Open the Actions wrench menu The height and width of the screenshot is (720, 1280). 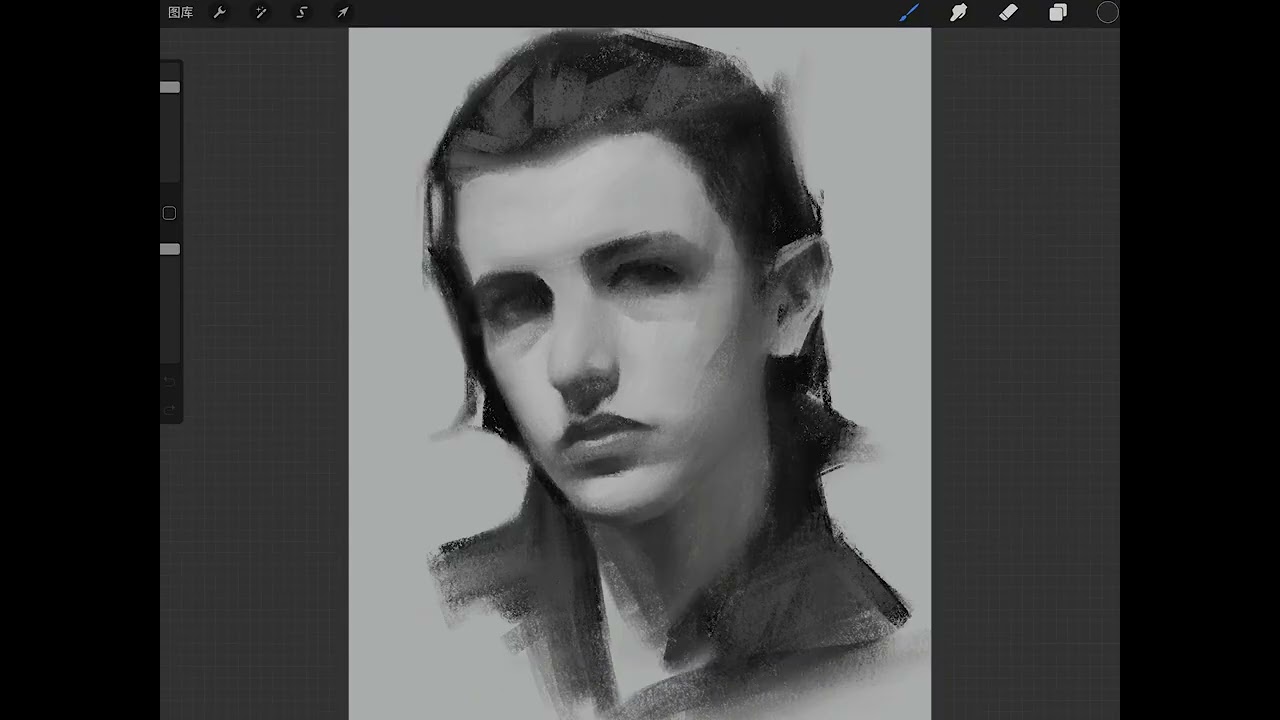click(220, 13)
